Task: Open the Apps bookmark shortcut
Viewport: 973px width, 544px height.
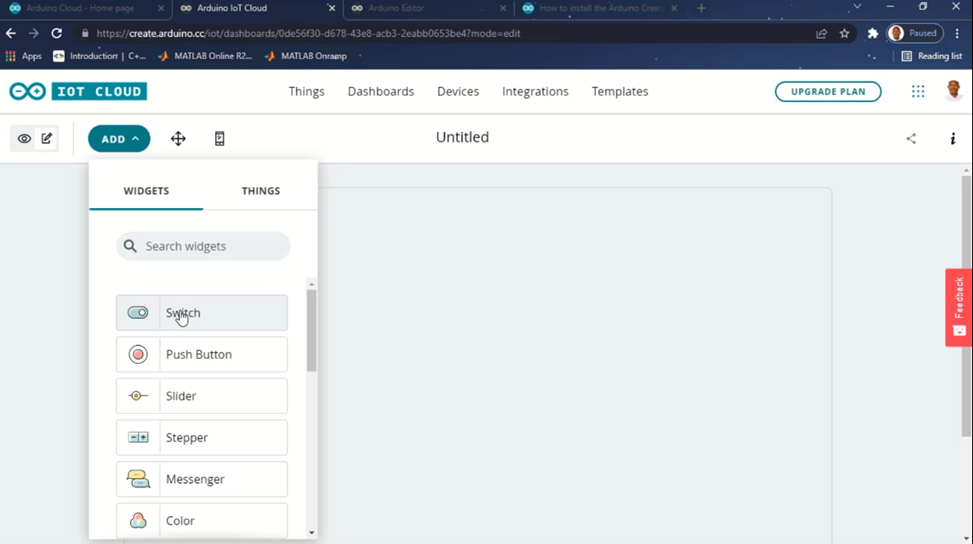Action: [24, 56]
